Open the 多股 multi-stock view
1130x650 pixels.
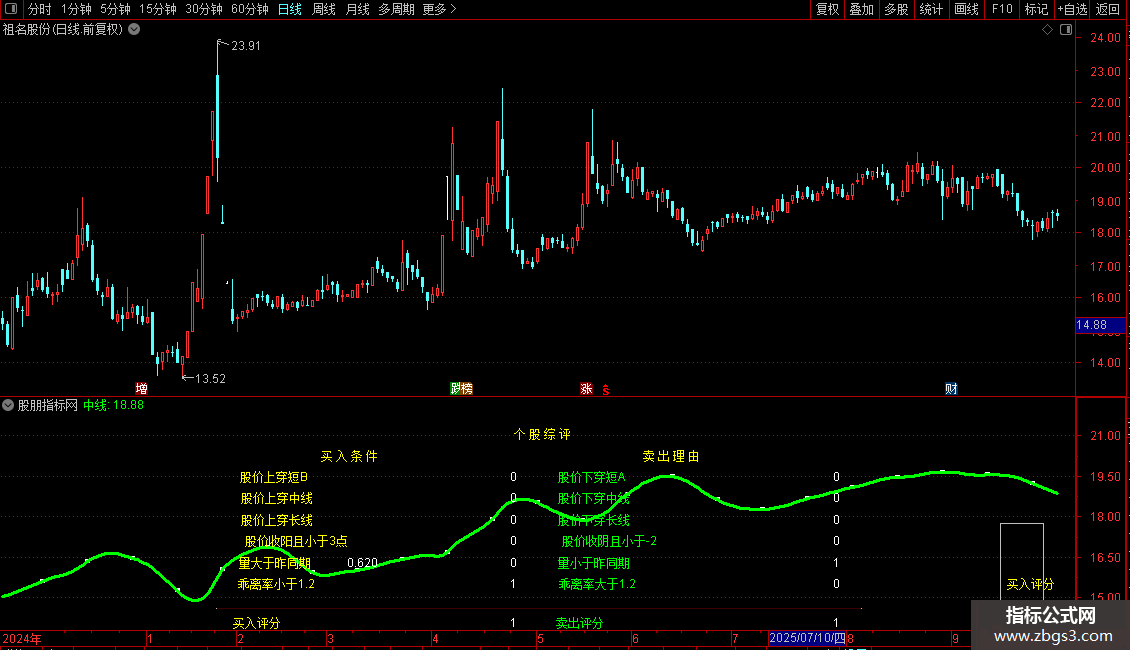click(897, 9)
